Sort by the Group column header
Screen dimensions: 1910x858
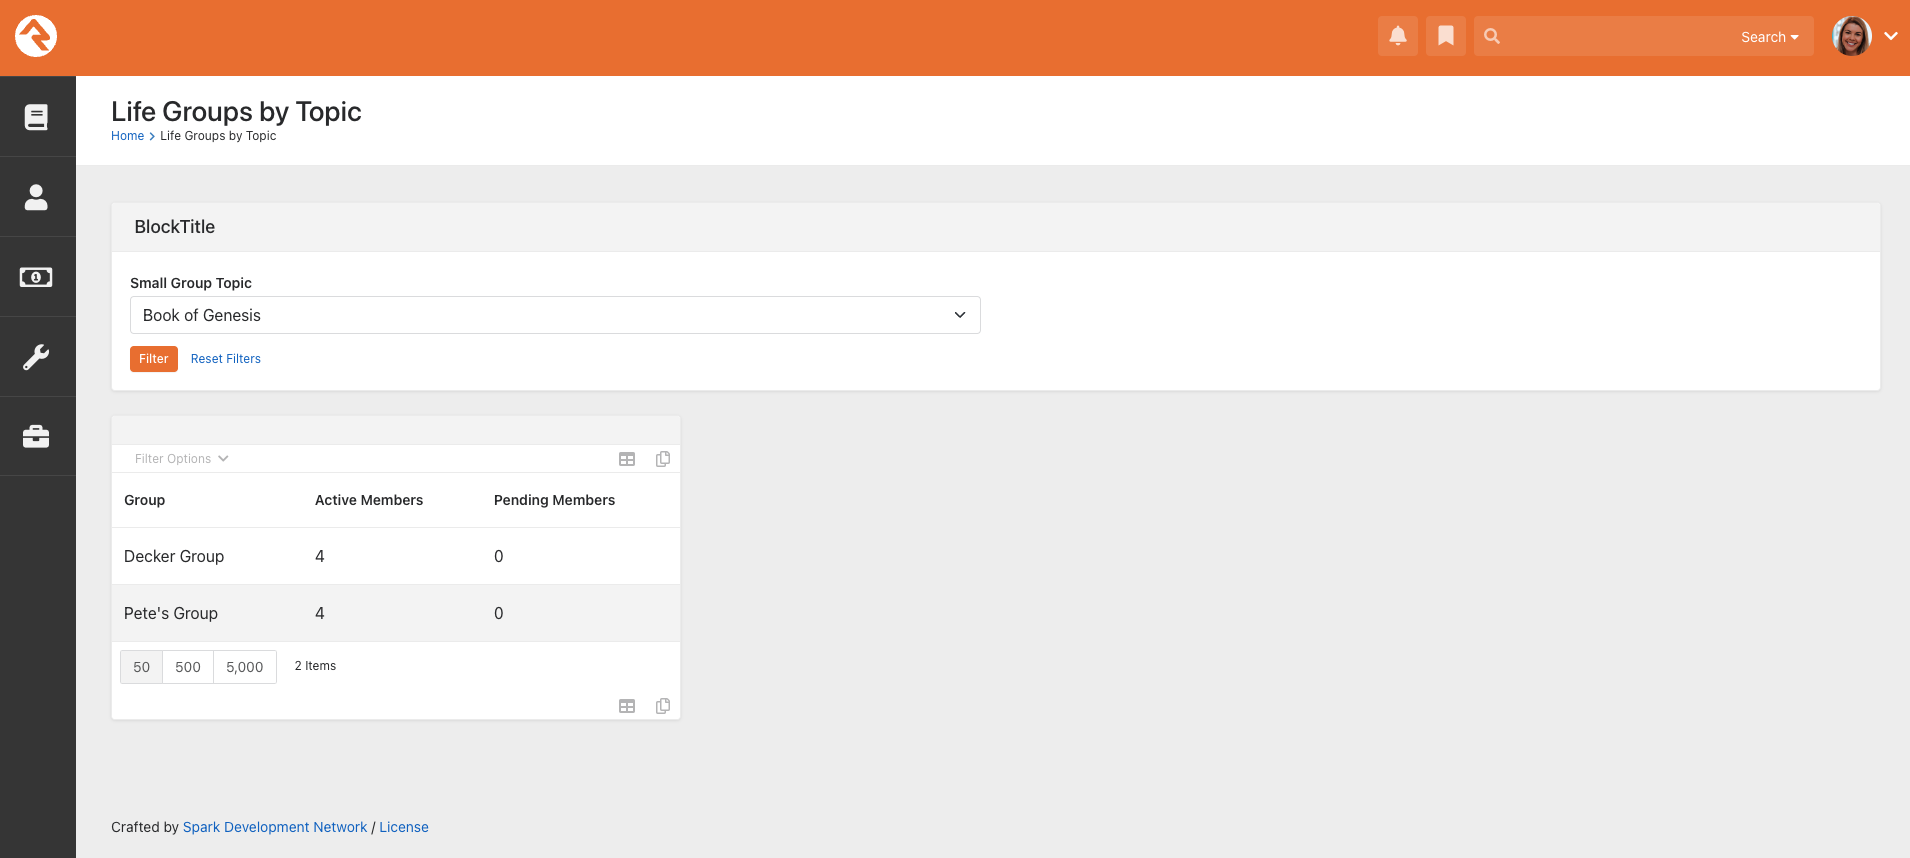145,500
